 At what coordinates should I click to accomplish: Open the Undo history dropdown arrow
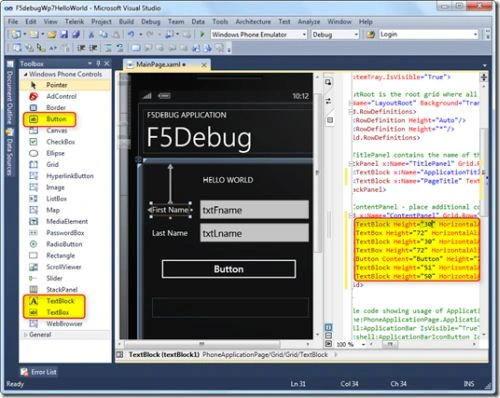click(140, 34)
